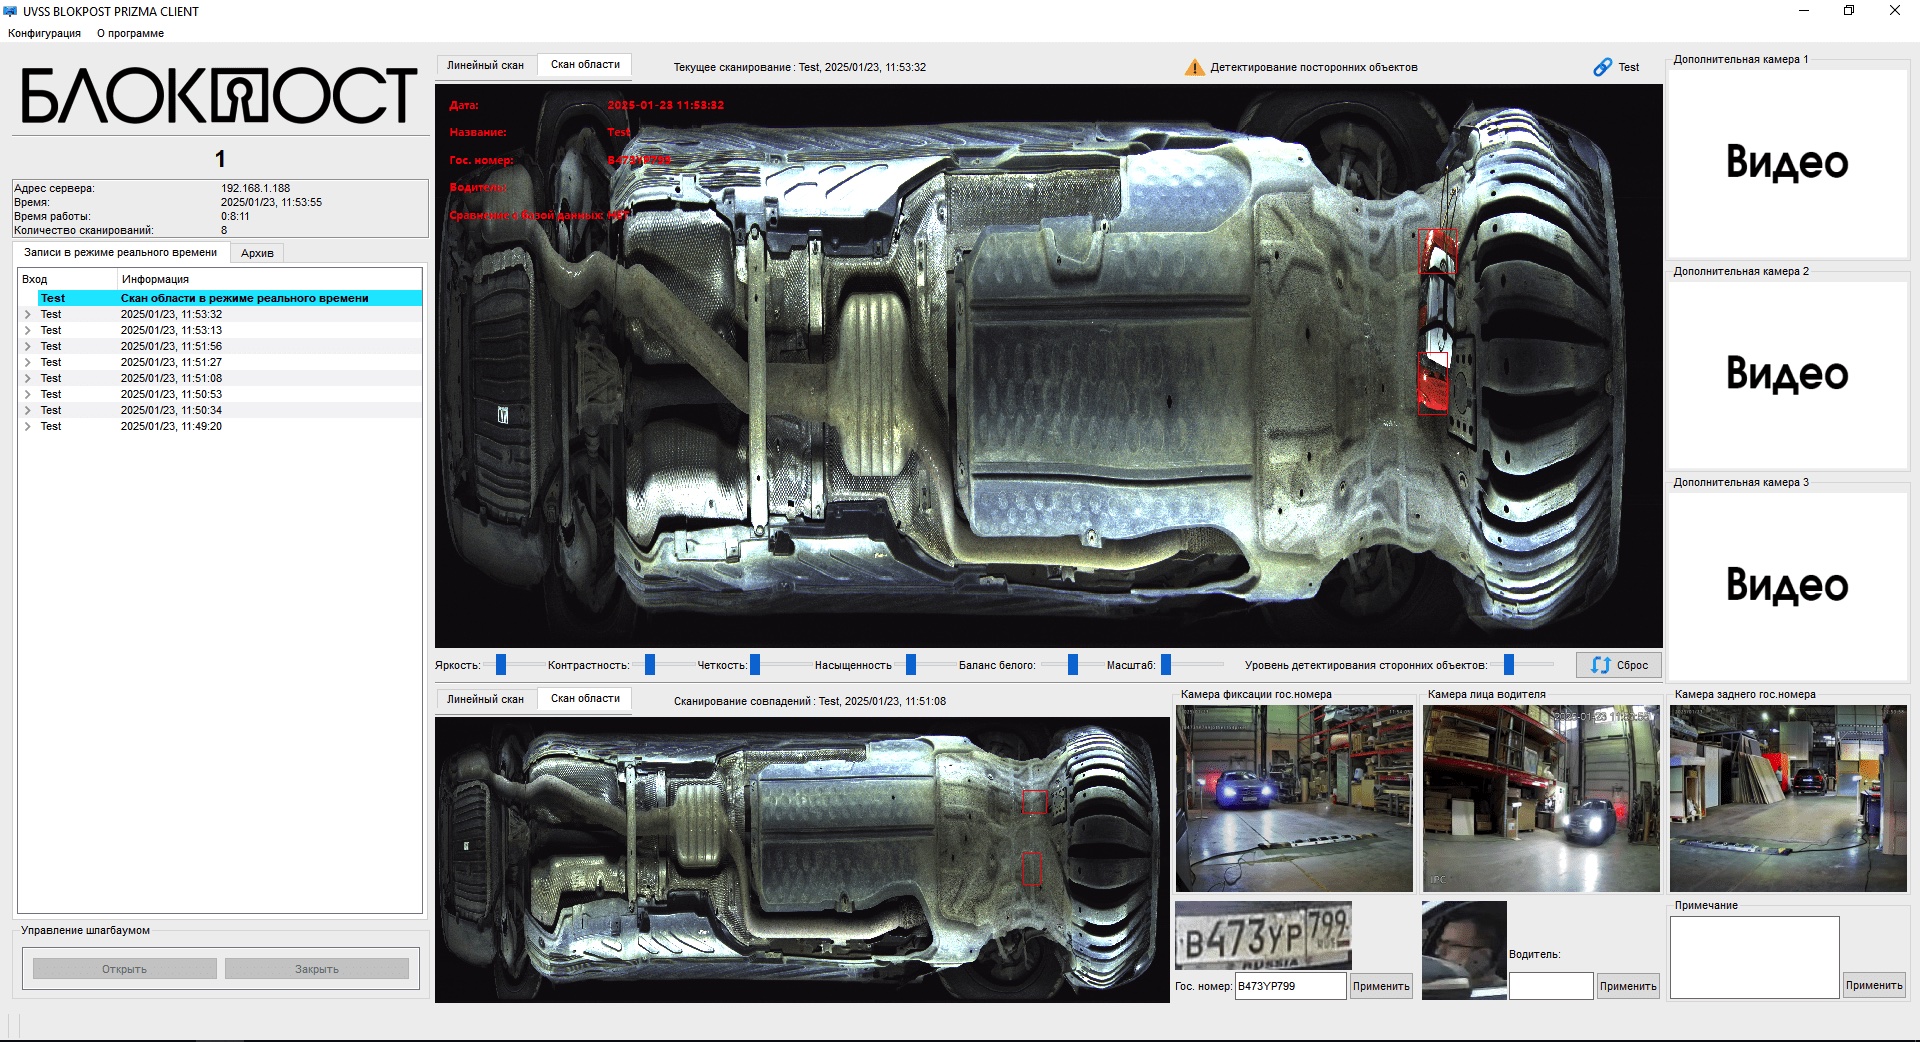
Task: Click the driver face thumbnail
Action: [1464, 949]
